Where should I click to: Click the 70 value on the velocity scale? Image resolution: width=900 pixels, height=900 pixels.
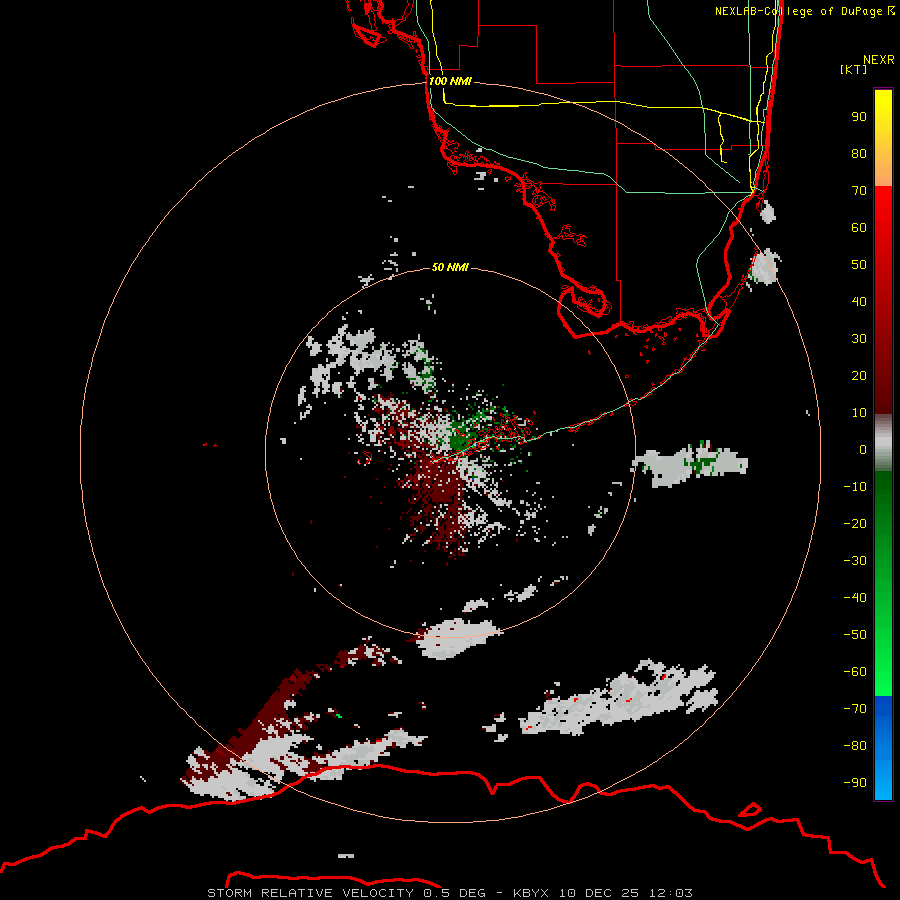click(x=859, y=191)
